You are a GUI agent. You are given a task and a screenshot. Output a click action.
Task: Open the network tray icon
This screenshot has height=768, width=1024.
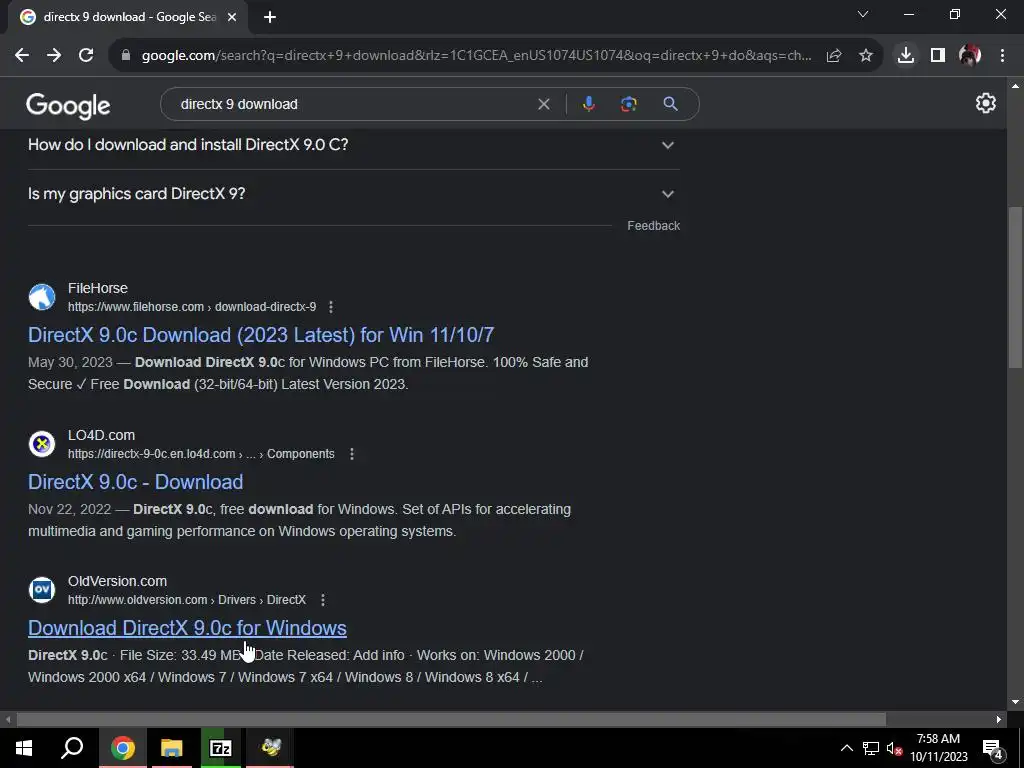871,748
